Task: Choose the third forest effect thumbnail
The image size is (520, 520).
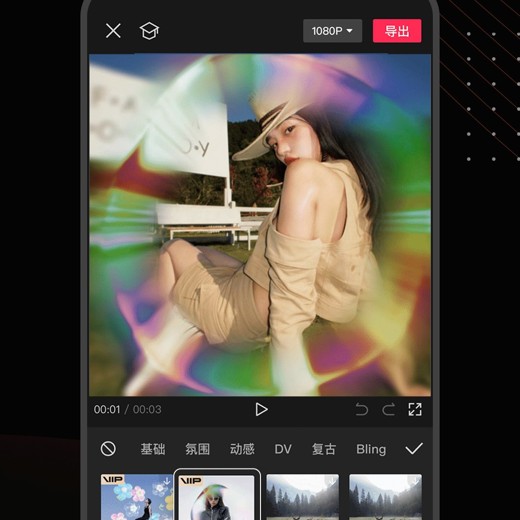Action: 303,497
